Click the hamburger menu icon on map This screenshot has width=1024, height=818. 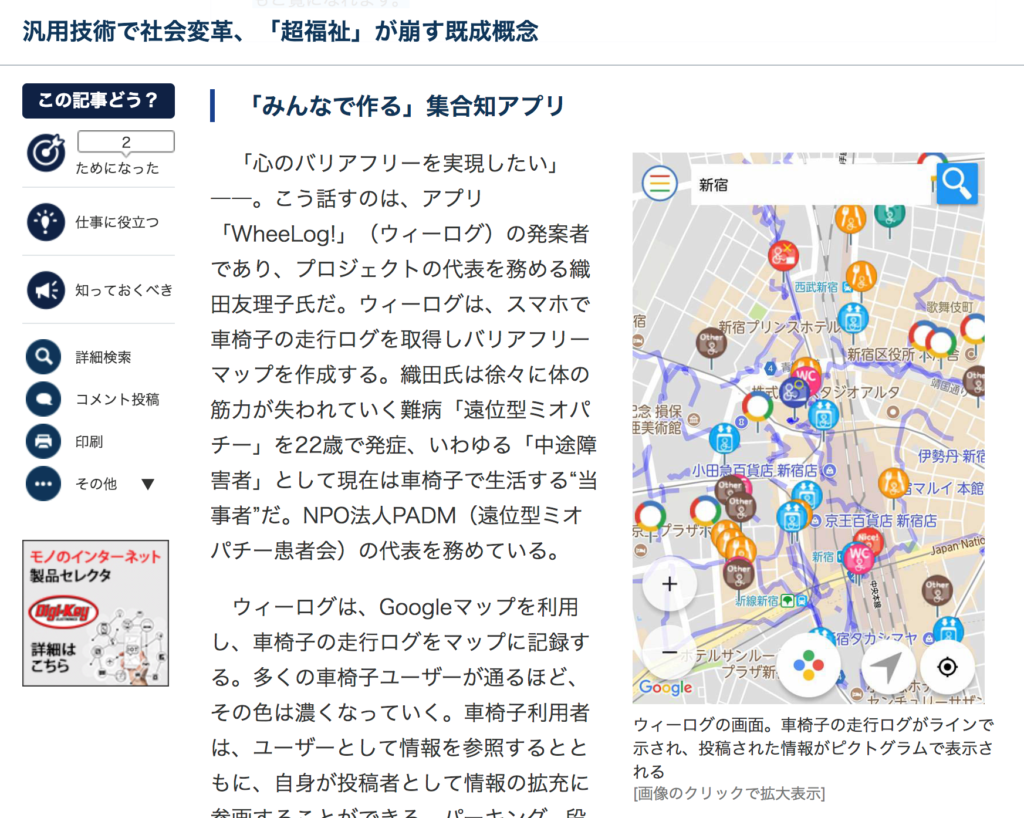point(660,183)
